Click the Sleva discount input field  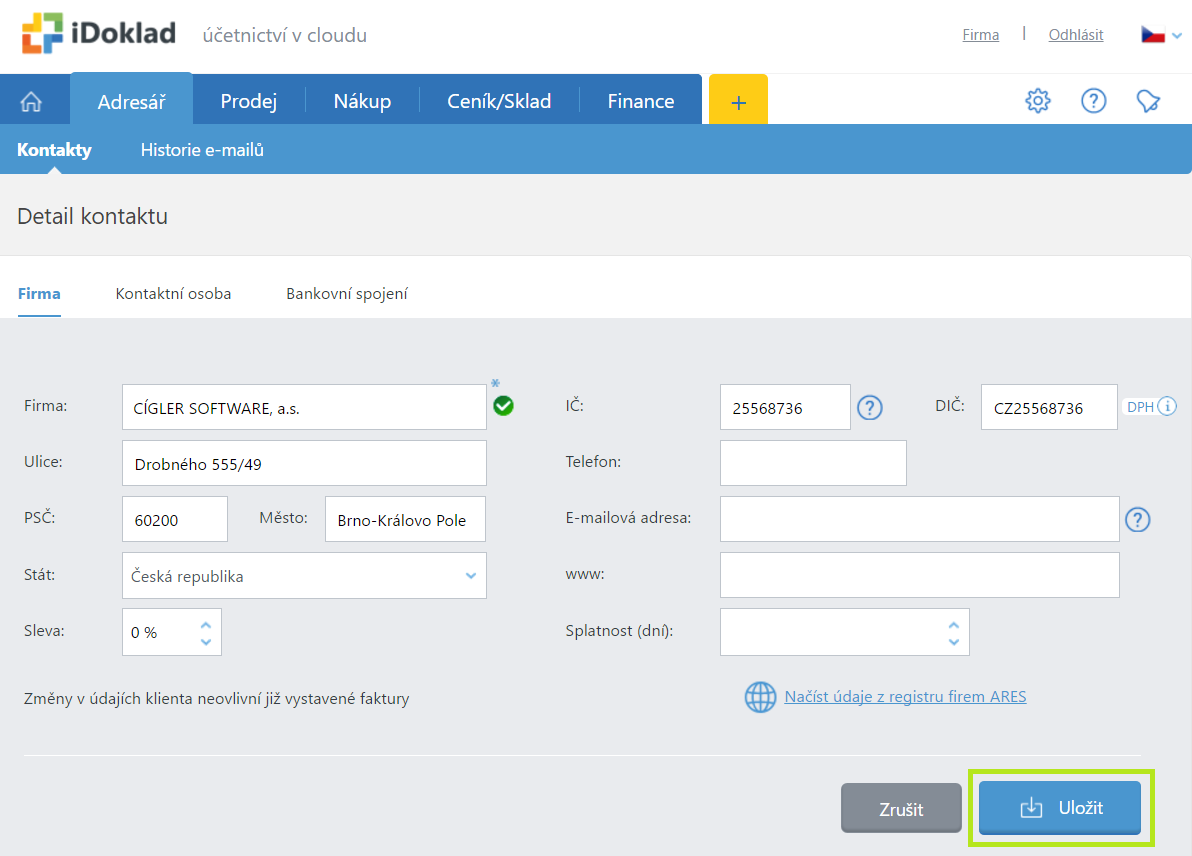pos(172,632)
